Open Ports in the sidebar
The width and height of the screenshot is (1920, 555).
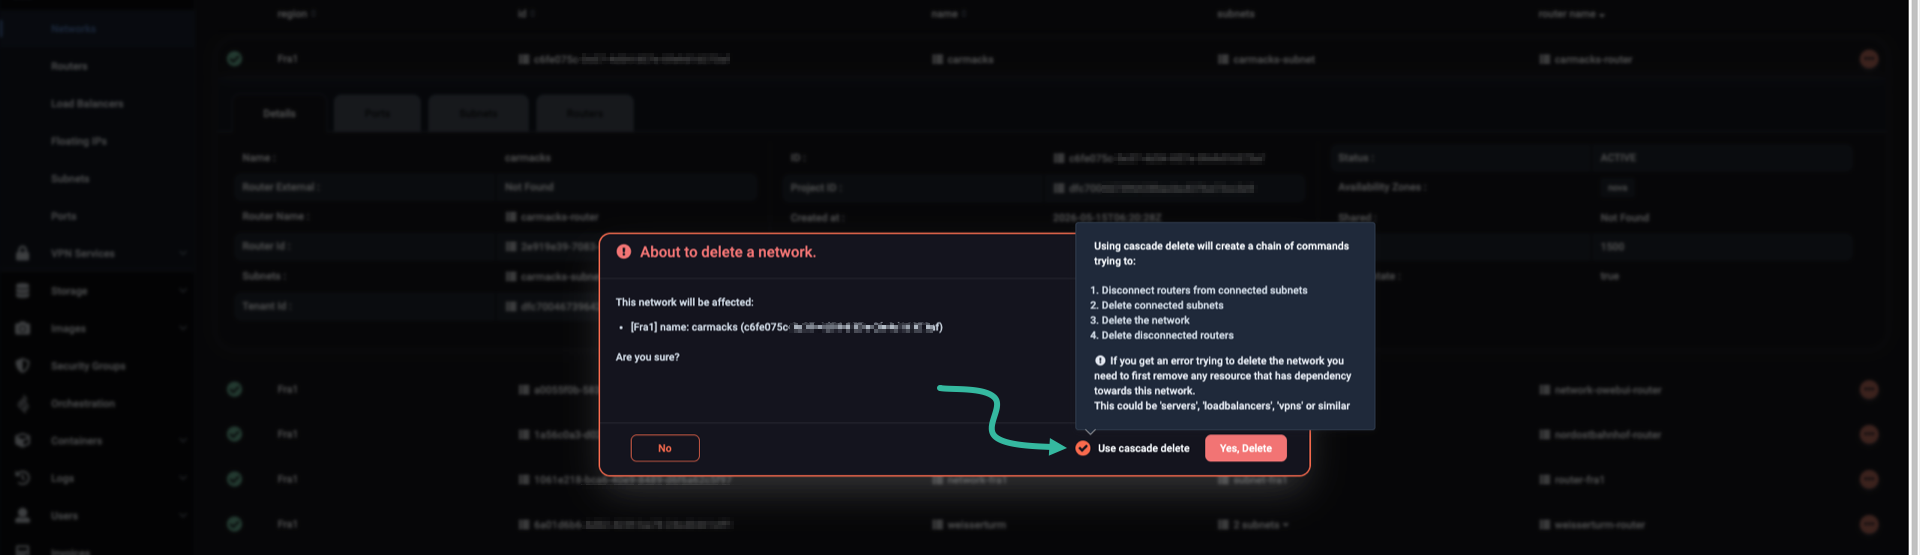point(63,216)
